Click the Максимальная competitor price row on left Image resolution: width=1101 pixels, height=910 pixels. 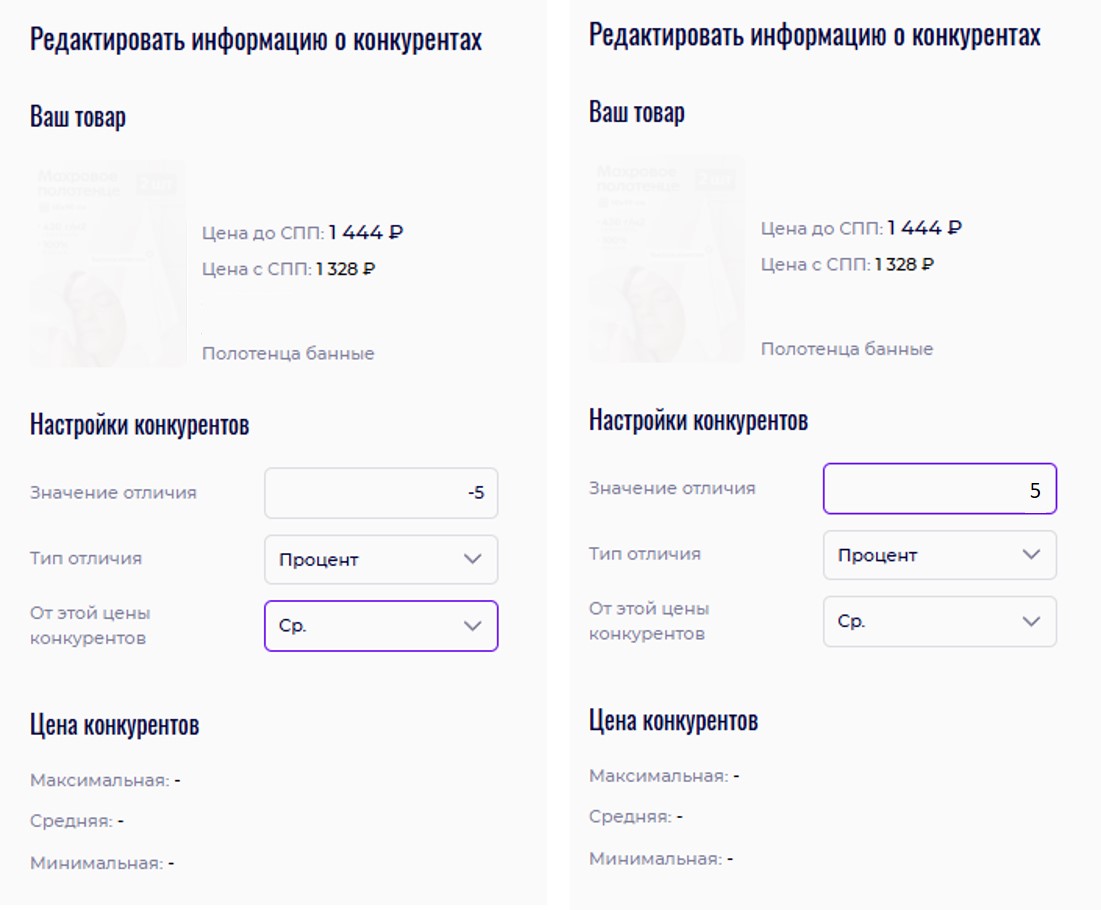[105, 780]
